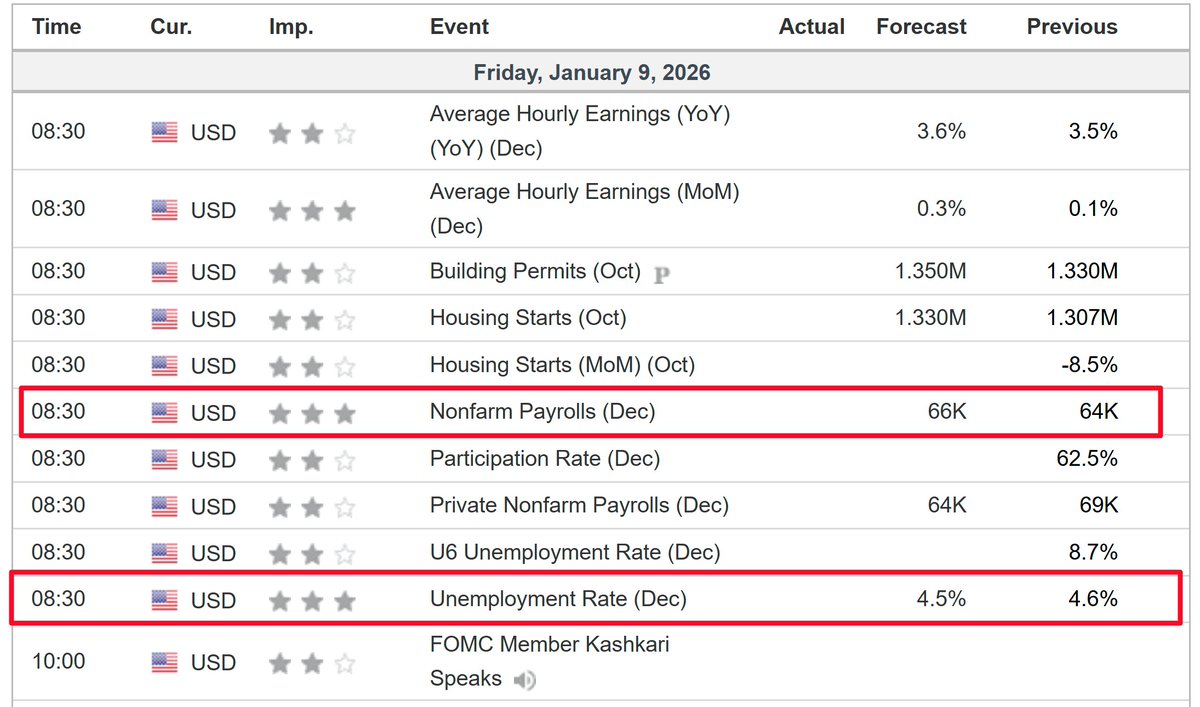Screen dimensions: 1200x707
Task: Click the 0.1% previous value
Action: tap(1092, 209)
